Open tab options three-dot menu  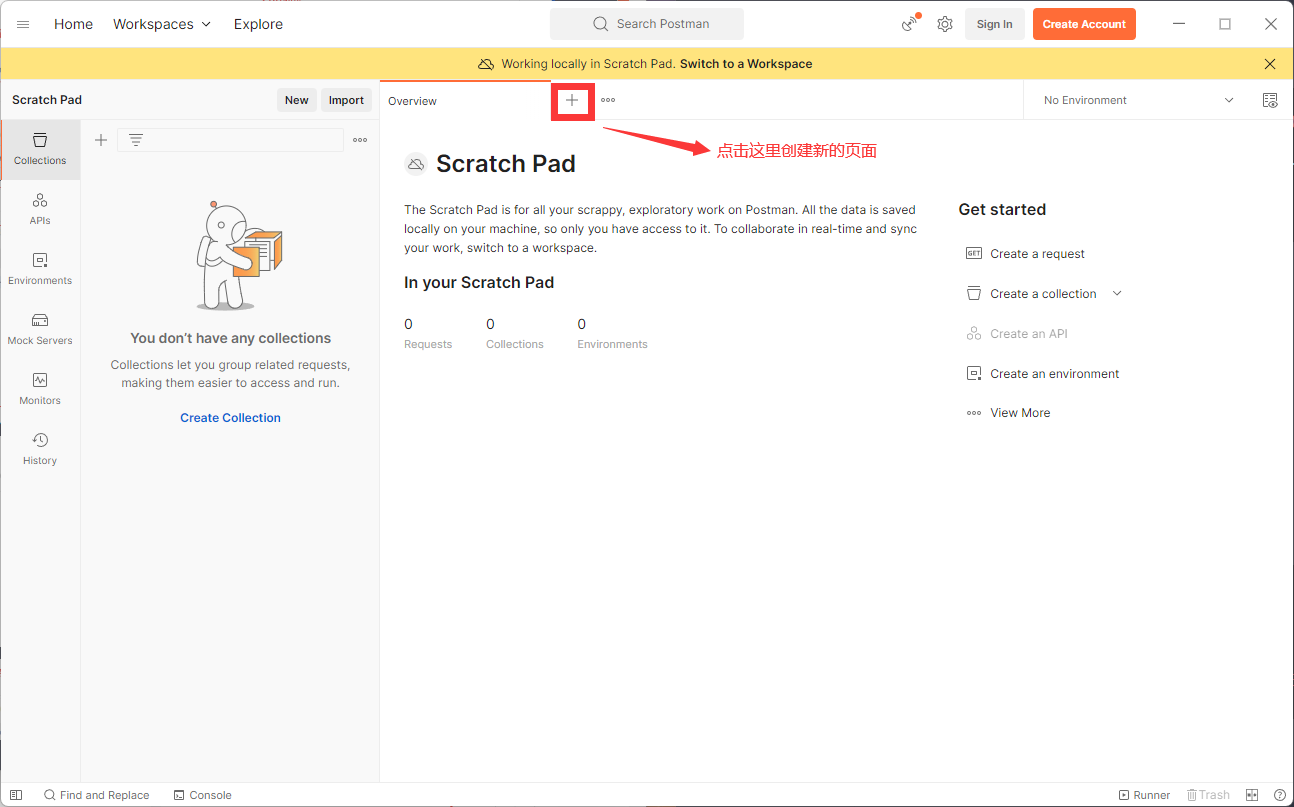[x=608, y=100]
